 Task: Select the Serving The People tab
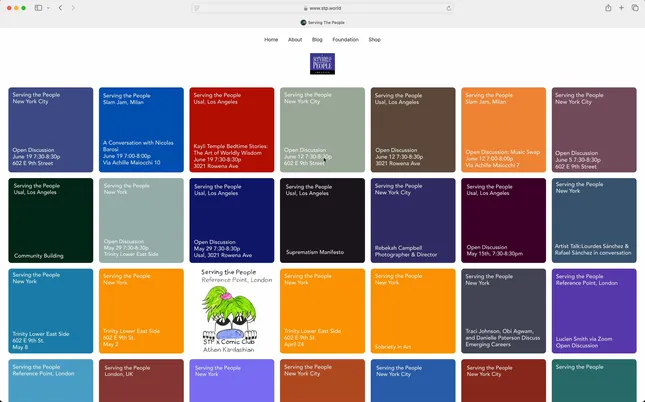[x=322, y=23]
